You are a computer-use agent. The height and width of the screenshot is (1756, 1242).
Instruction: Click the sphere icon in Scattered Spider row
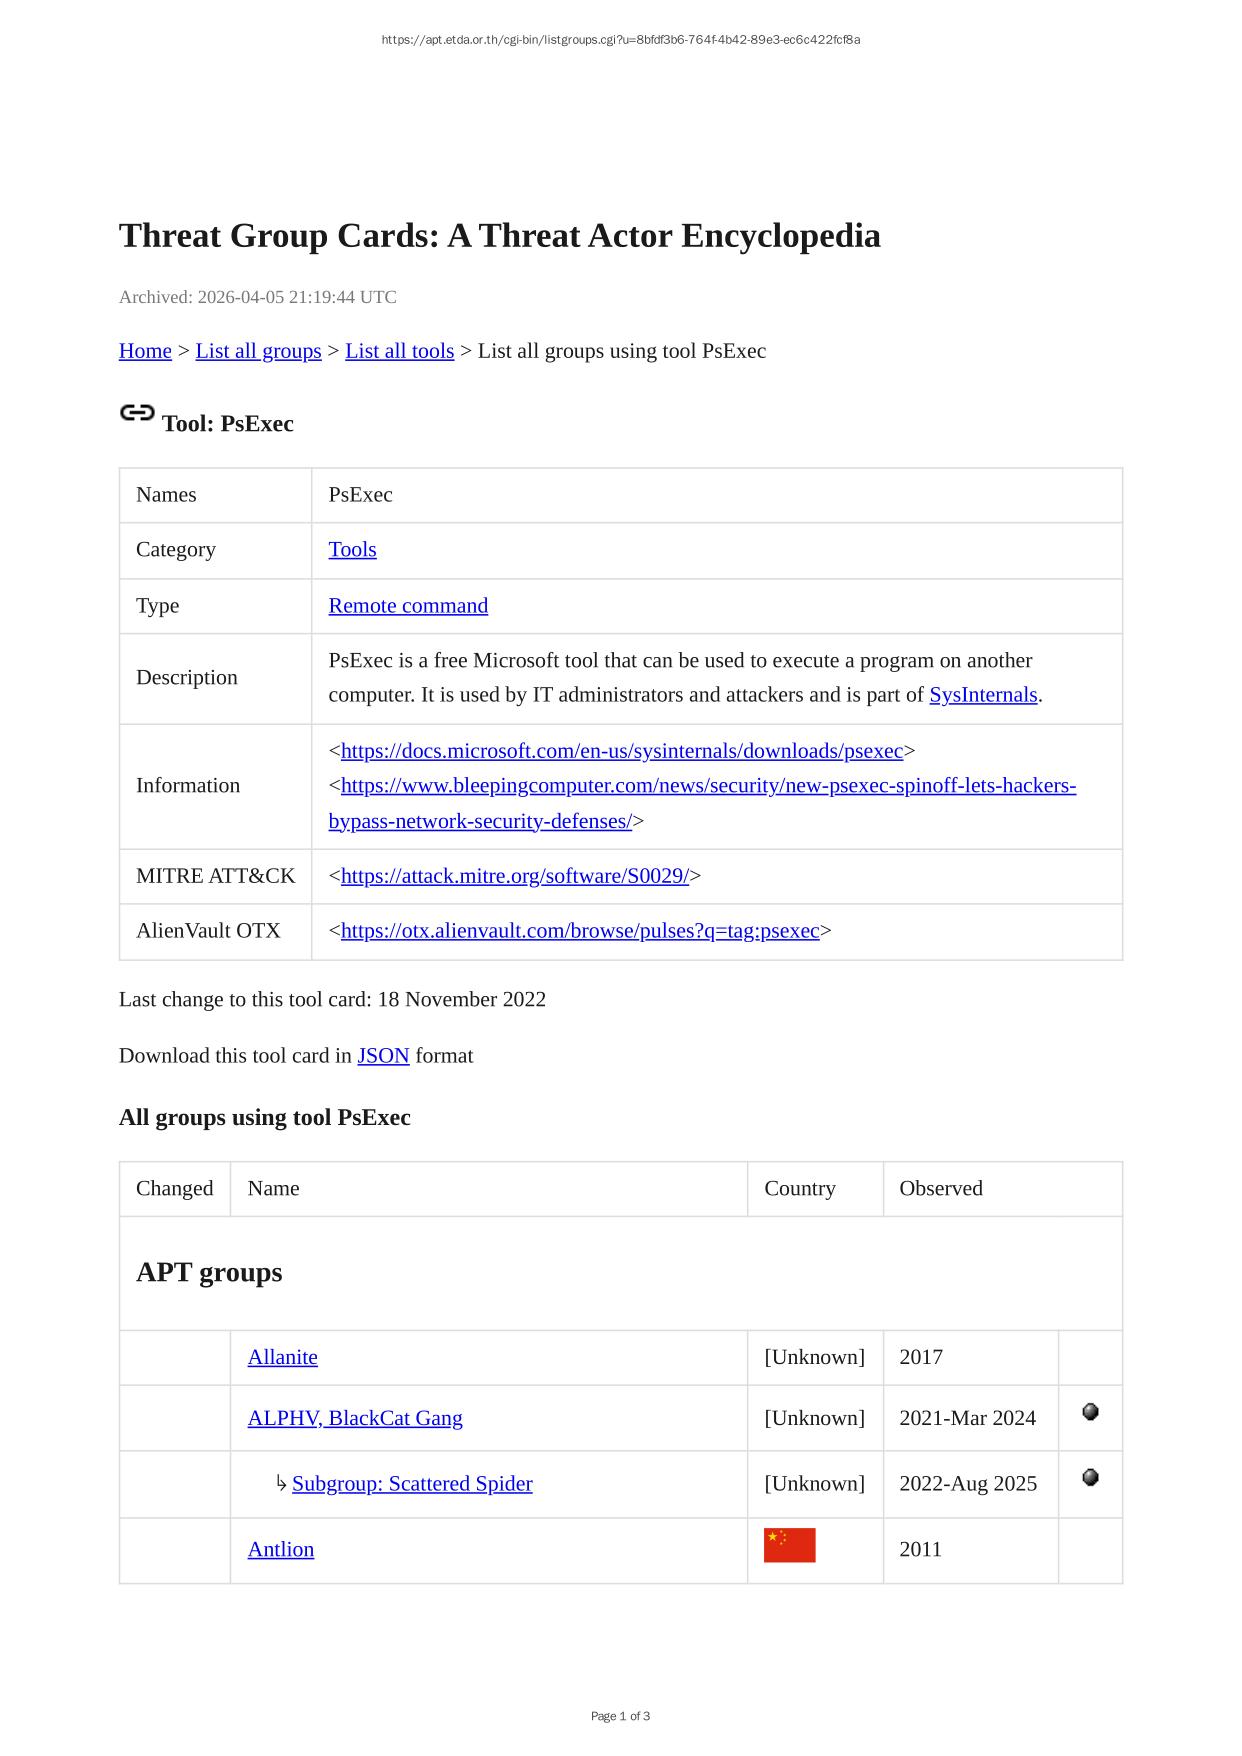[1090, 1477]
